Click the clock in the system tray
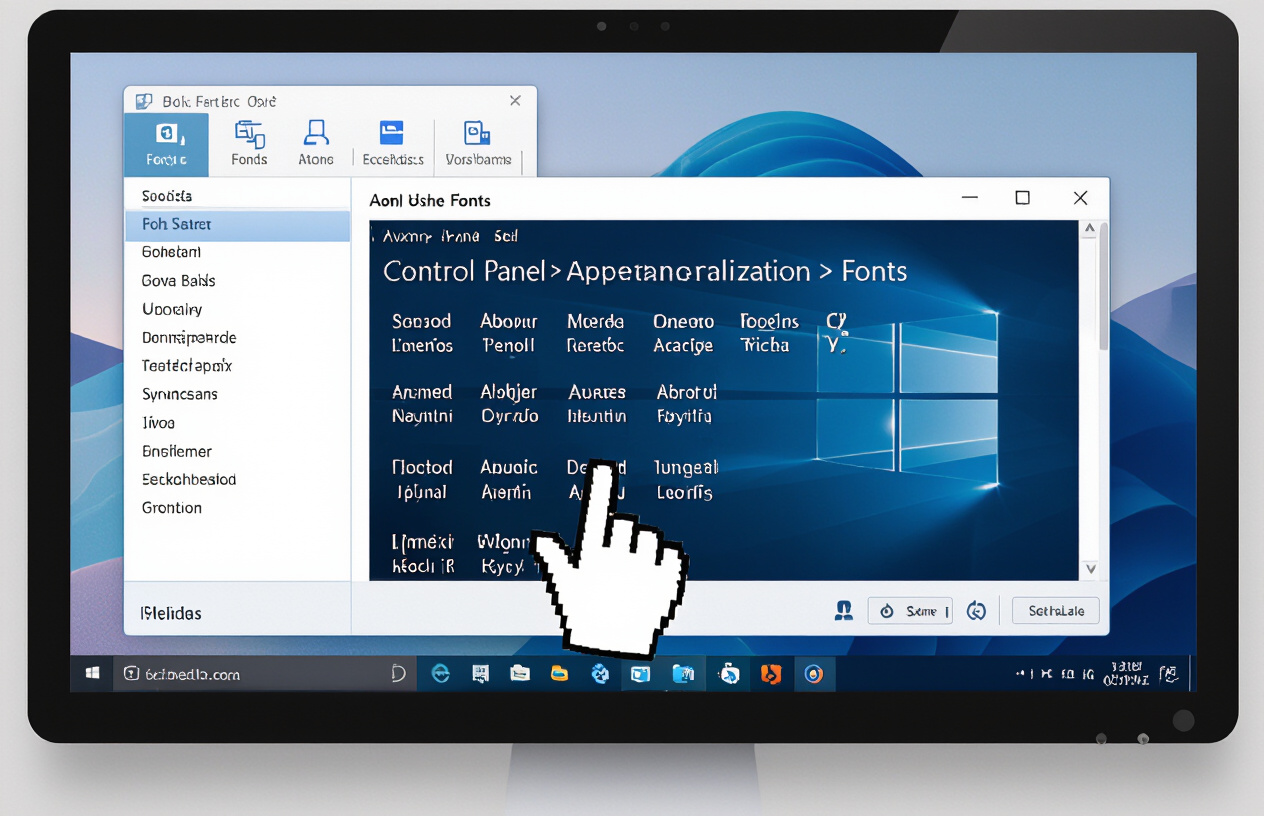This screenshot has height=816, width=1264. click(1126, 674)
